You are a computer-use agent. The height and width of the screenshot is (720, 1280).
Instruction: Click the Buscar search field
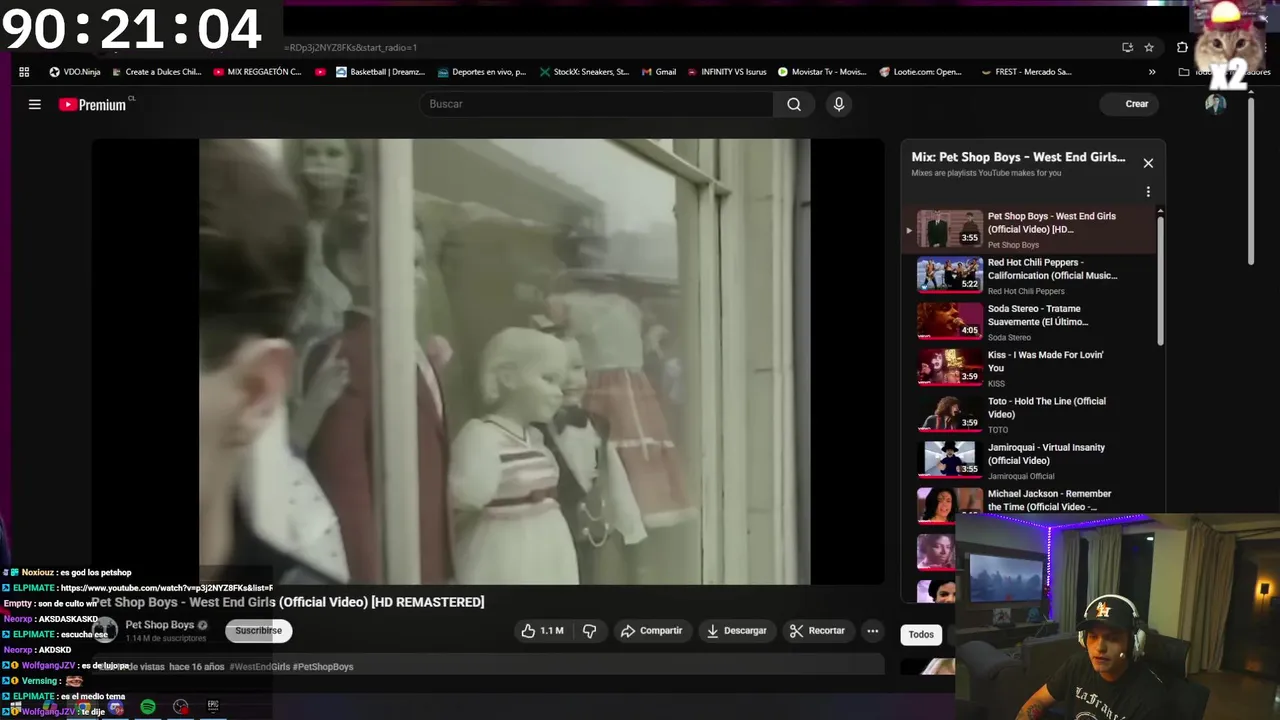tap(597, 104)
